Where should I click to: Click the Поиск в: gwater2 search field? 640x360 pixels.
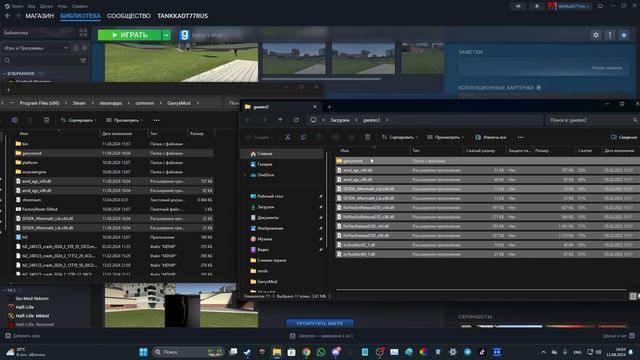(591, 120)
